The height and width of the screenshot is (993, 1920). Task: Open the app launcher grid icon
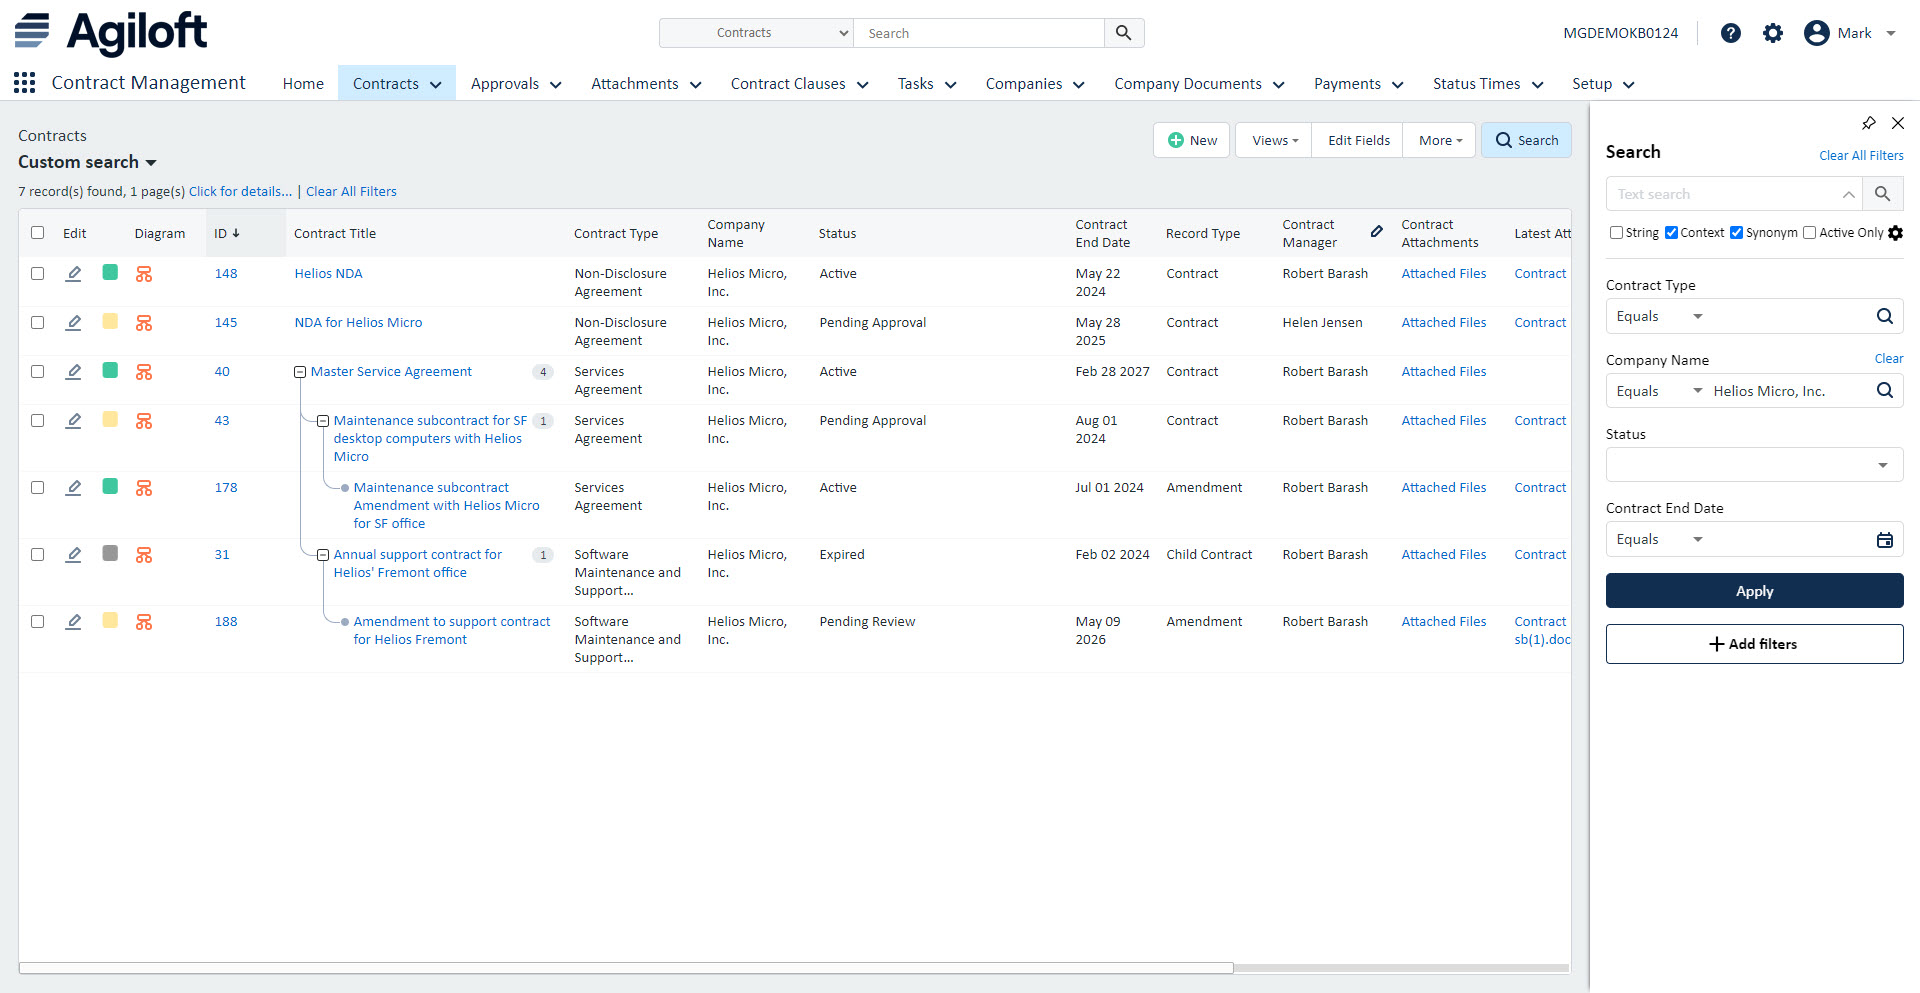[24, 82]
